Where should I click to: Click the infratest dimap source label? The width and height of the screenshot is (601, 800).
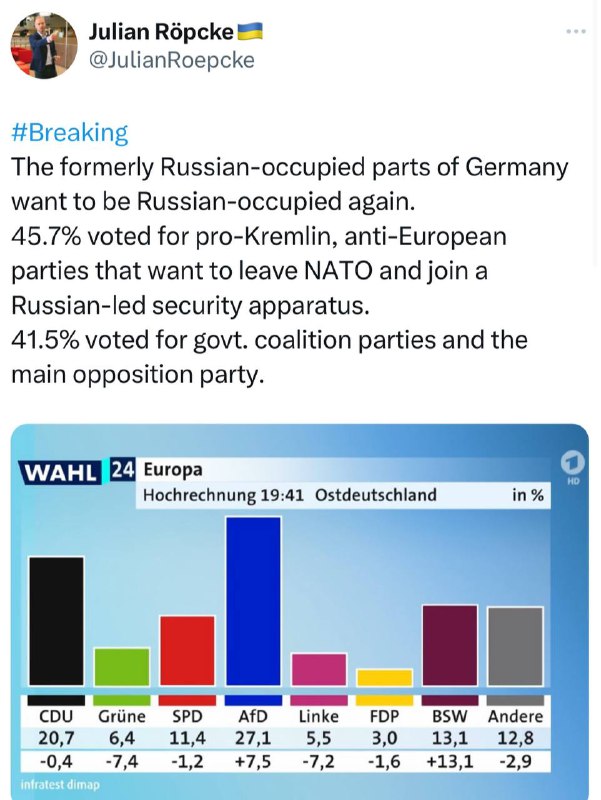click(x=60, y=784)
